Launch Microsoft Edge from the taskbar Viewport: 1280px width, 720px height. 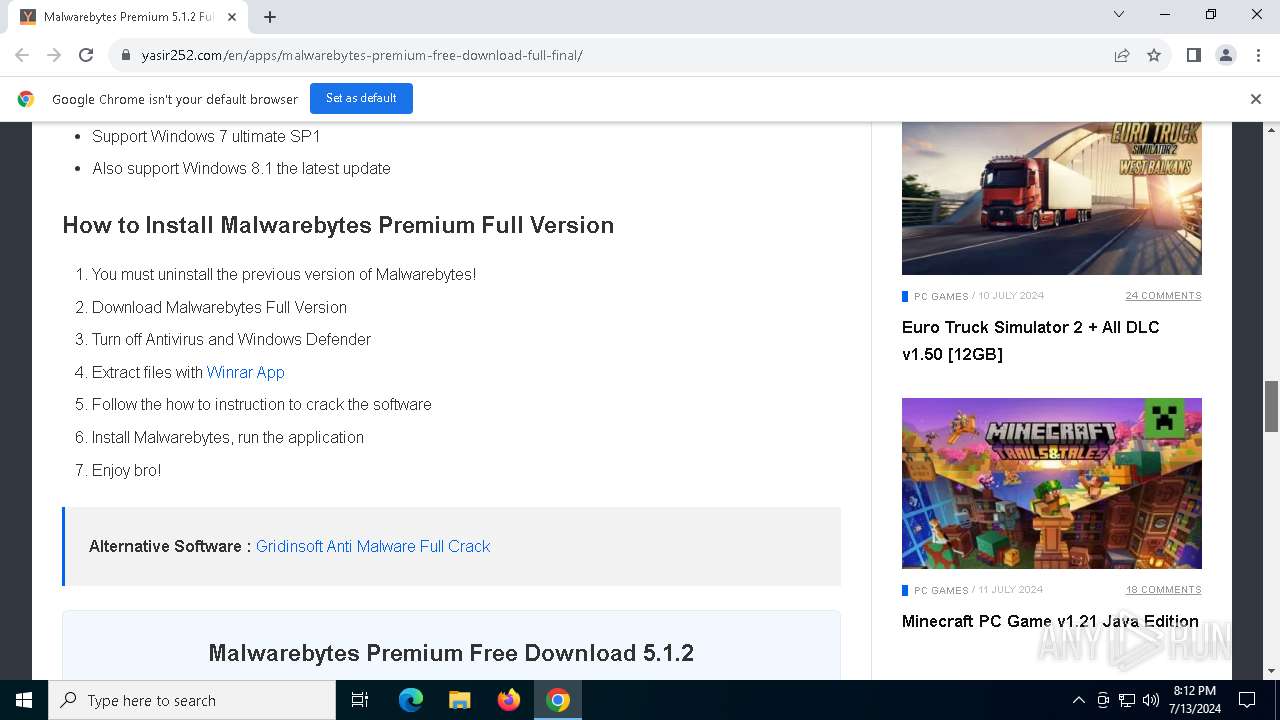click(x=411, y=700)
